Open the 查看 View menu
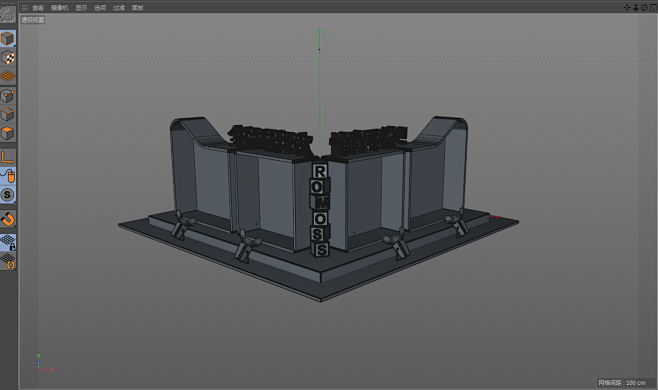The width and height of the screenshot is (658, 390). coord(38,8)
